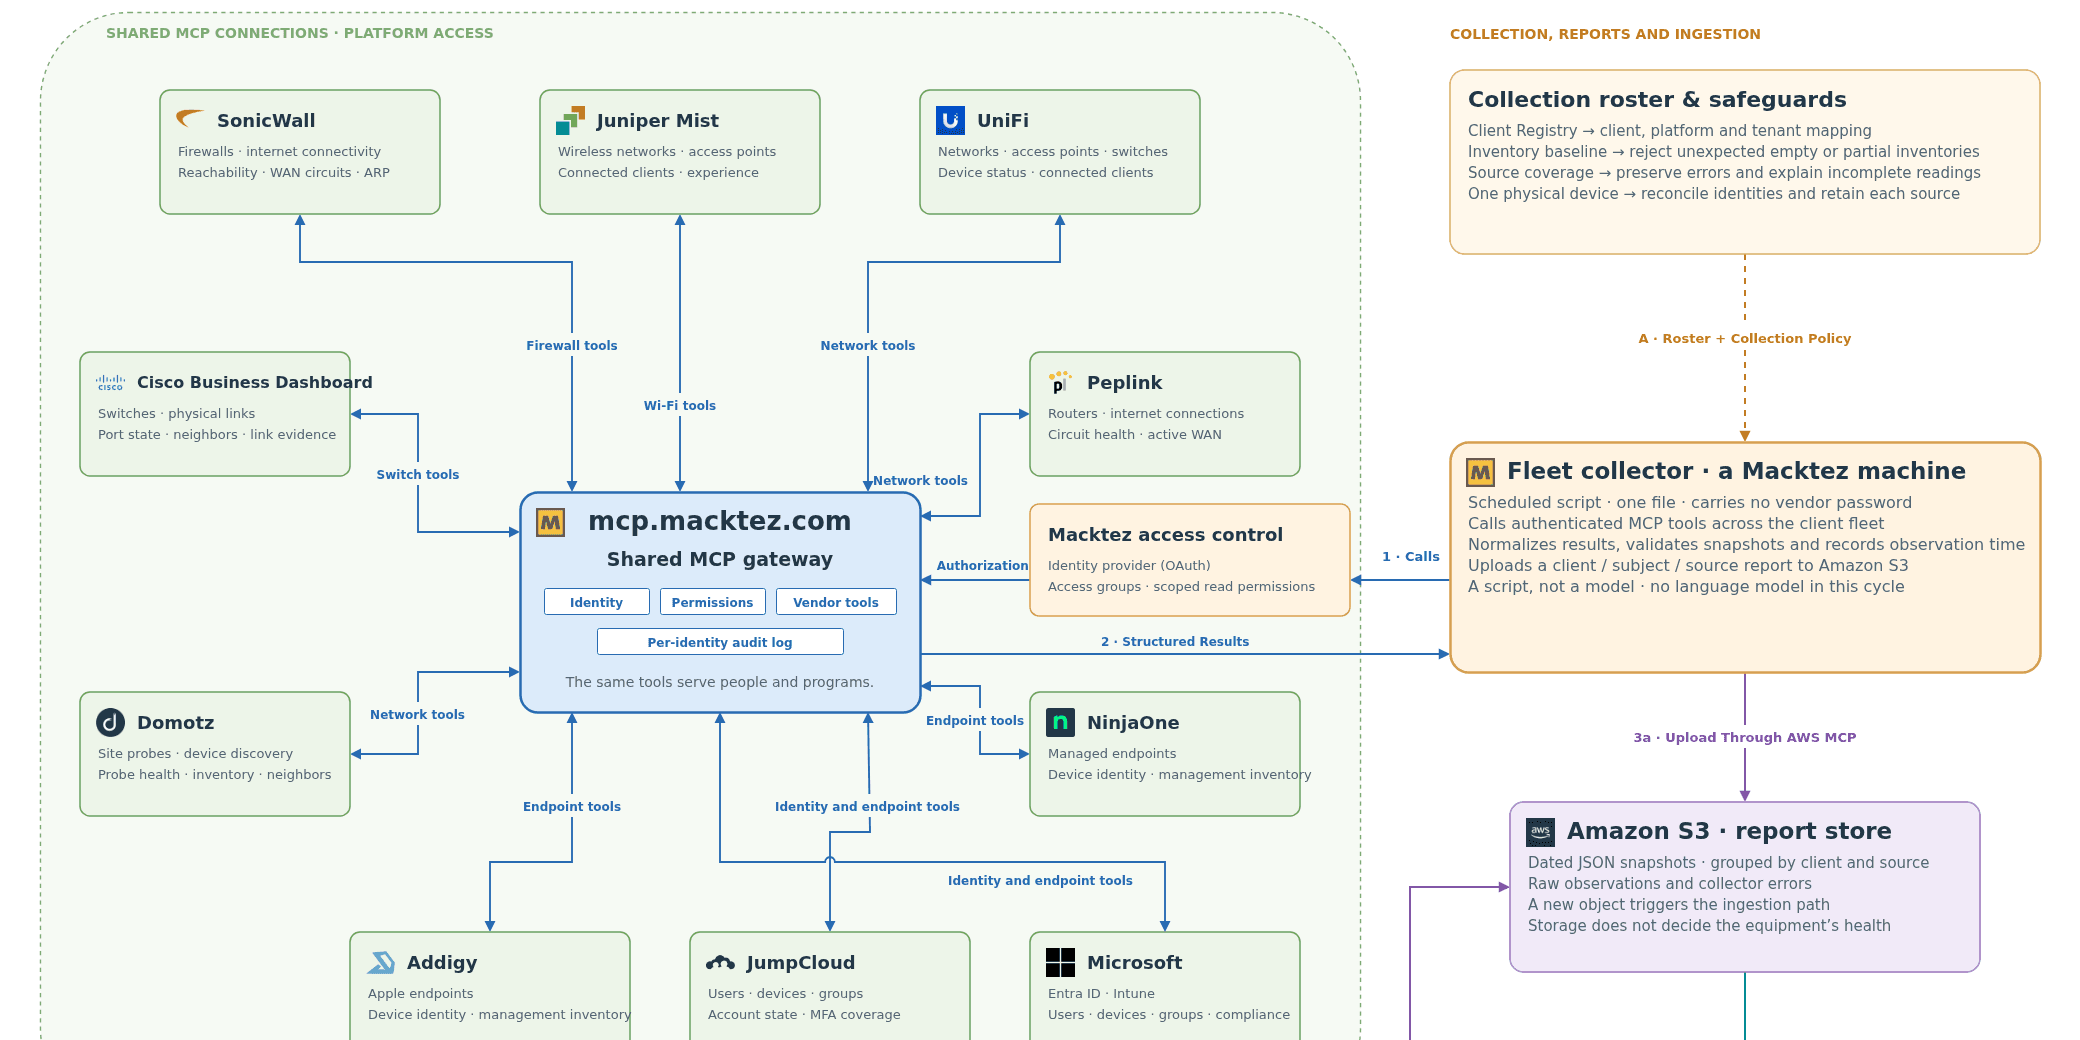This screenshot has height=1040, width=2080.
Task: Click the NinjaOne title text
Action: pyautogui.click(x=1133, y=722)
